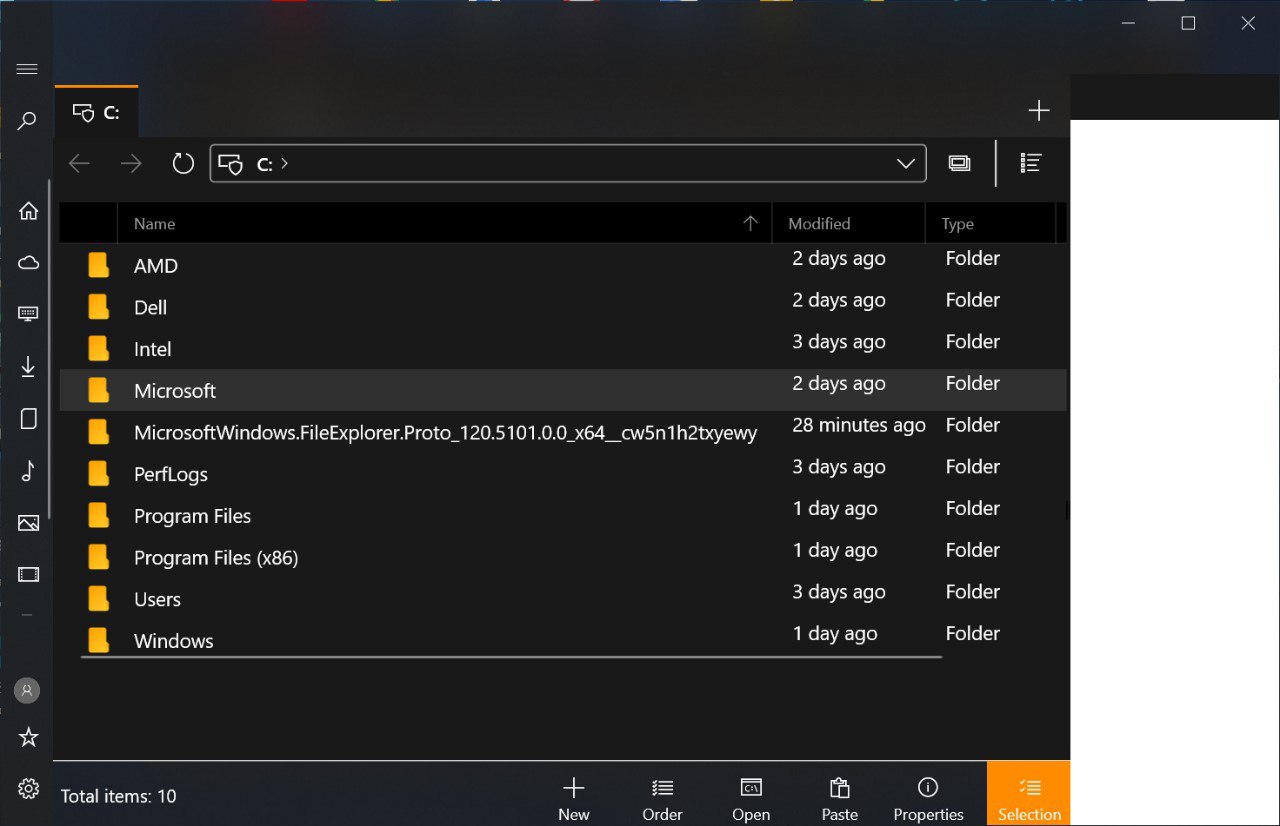Click the address bar path field
1280x826 pixels.
tap(568, 164)
